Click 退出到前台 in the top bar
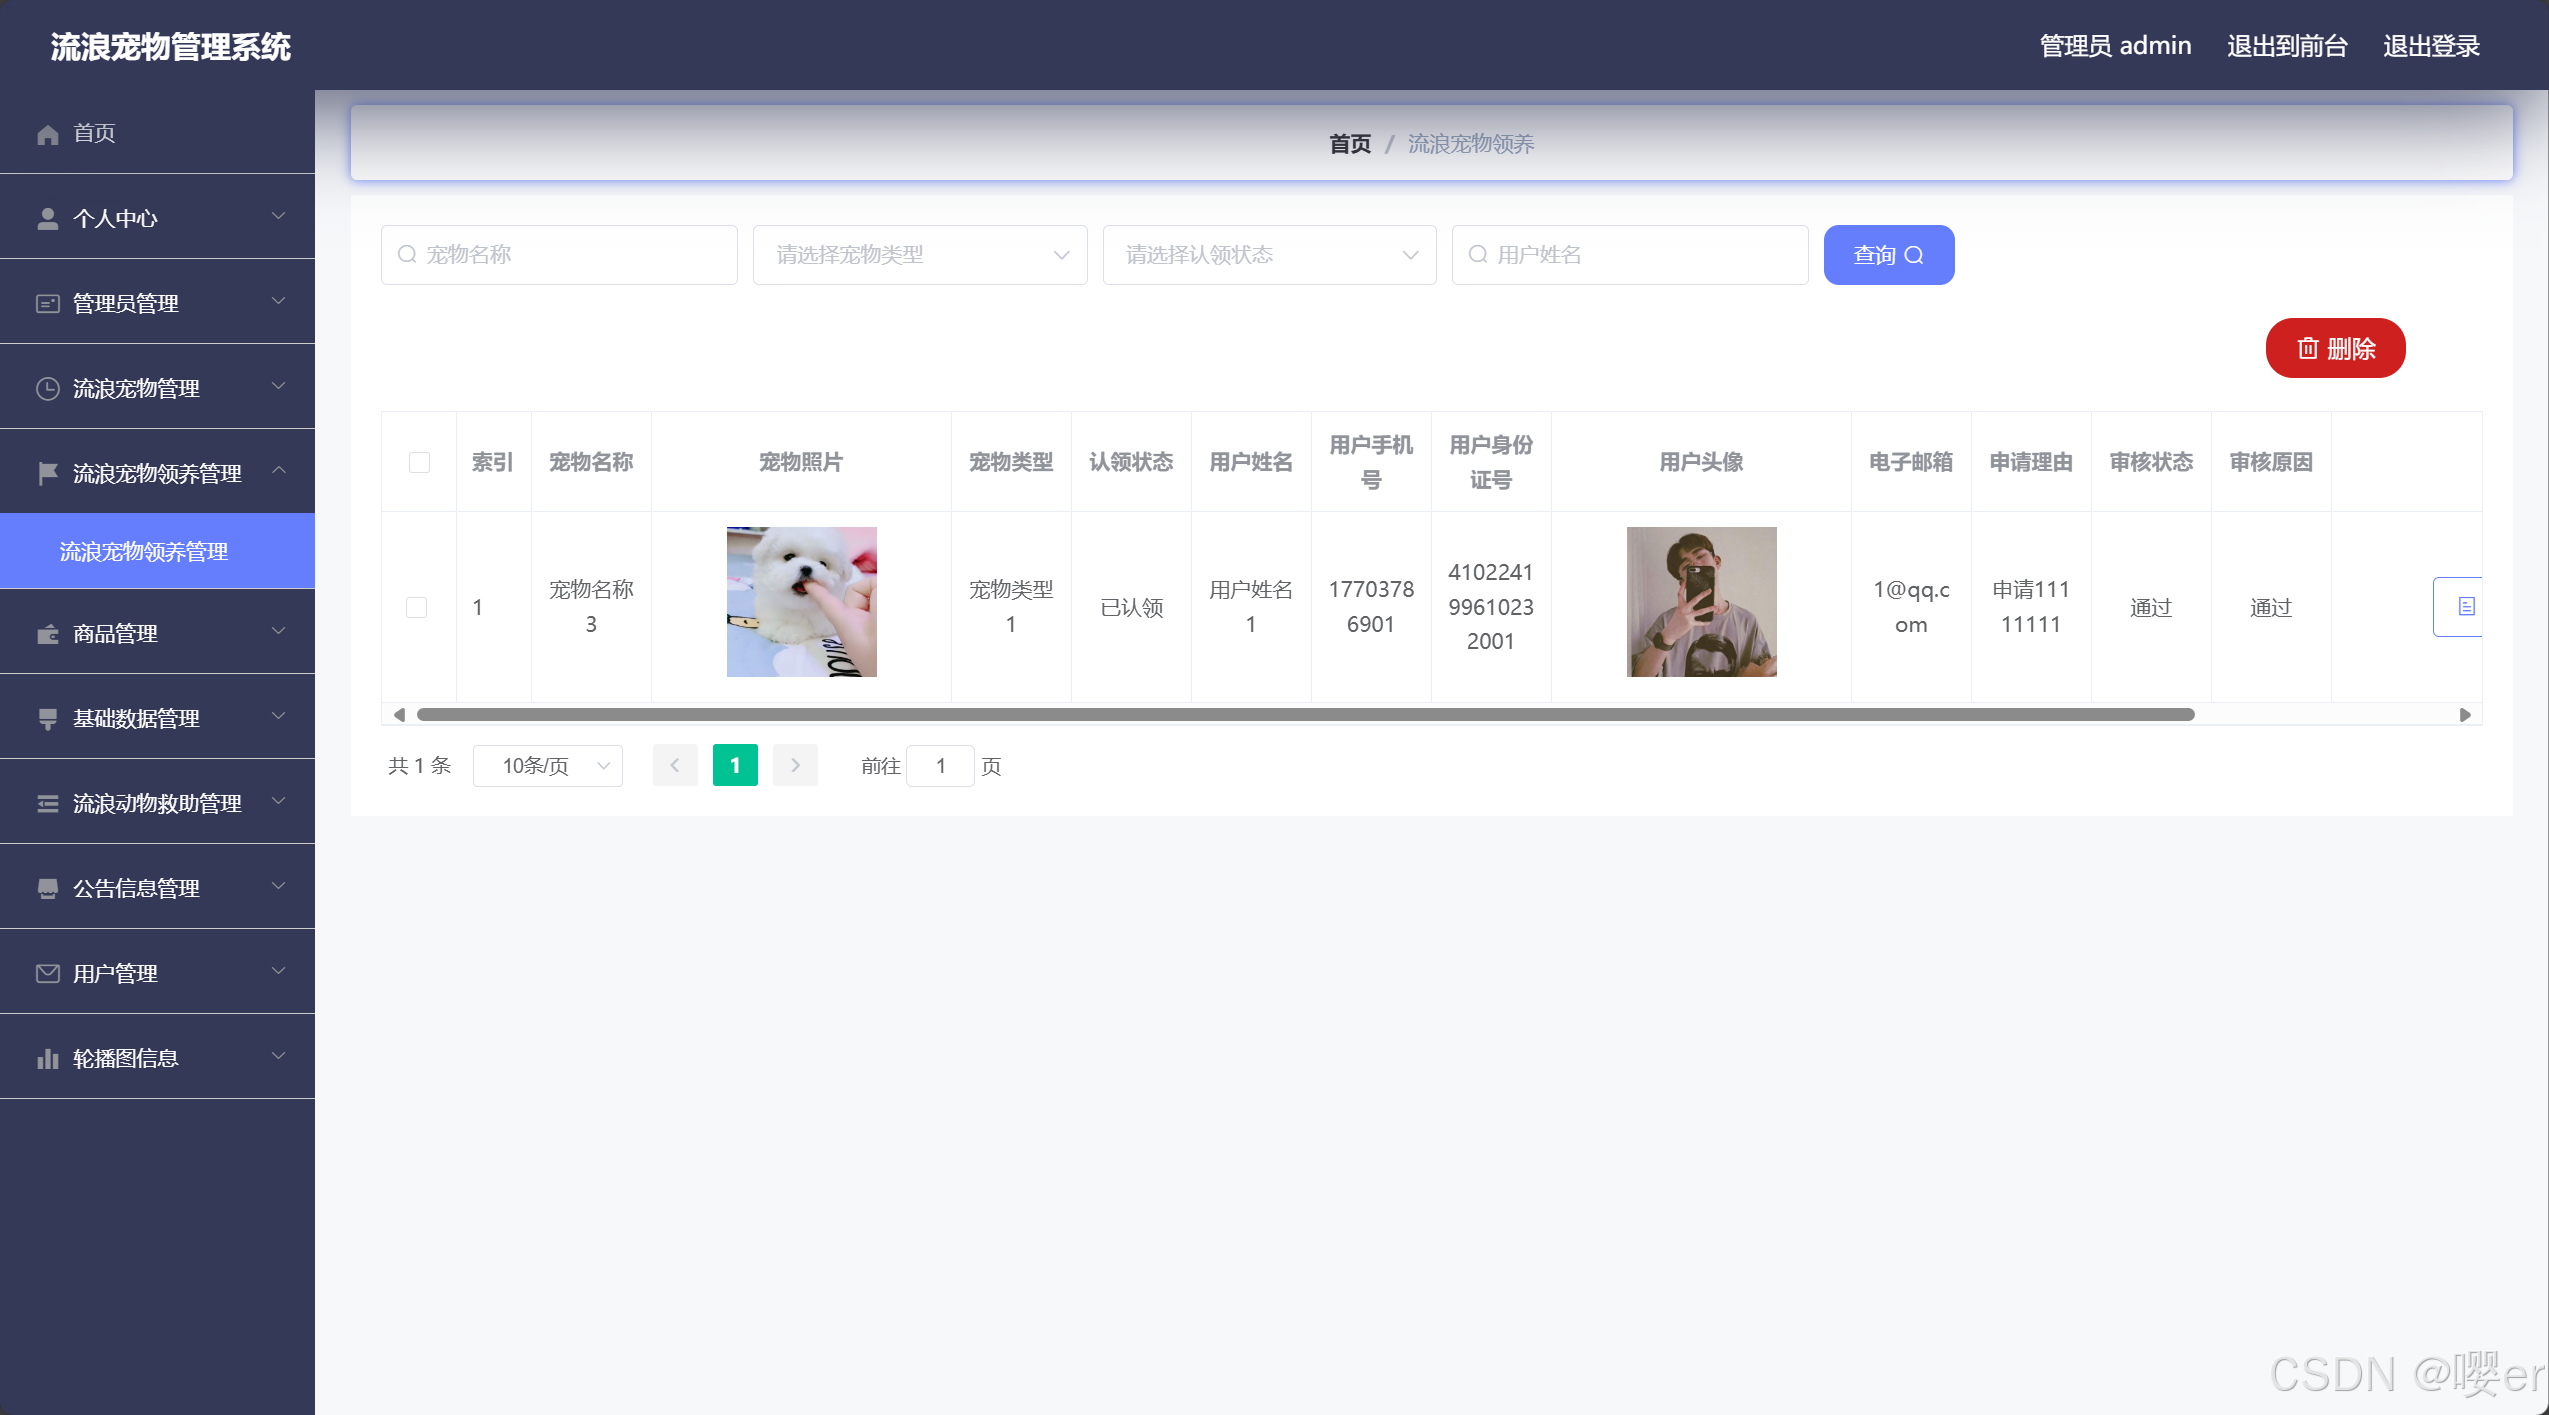The image size is (2549, 1415). (2286, 45)
